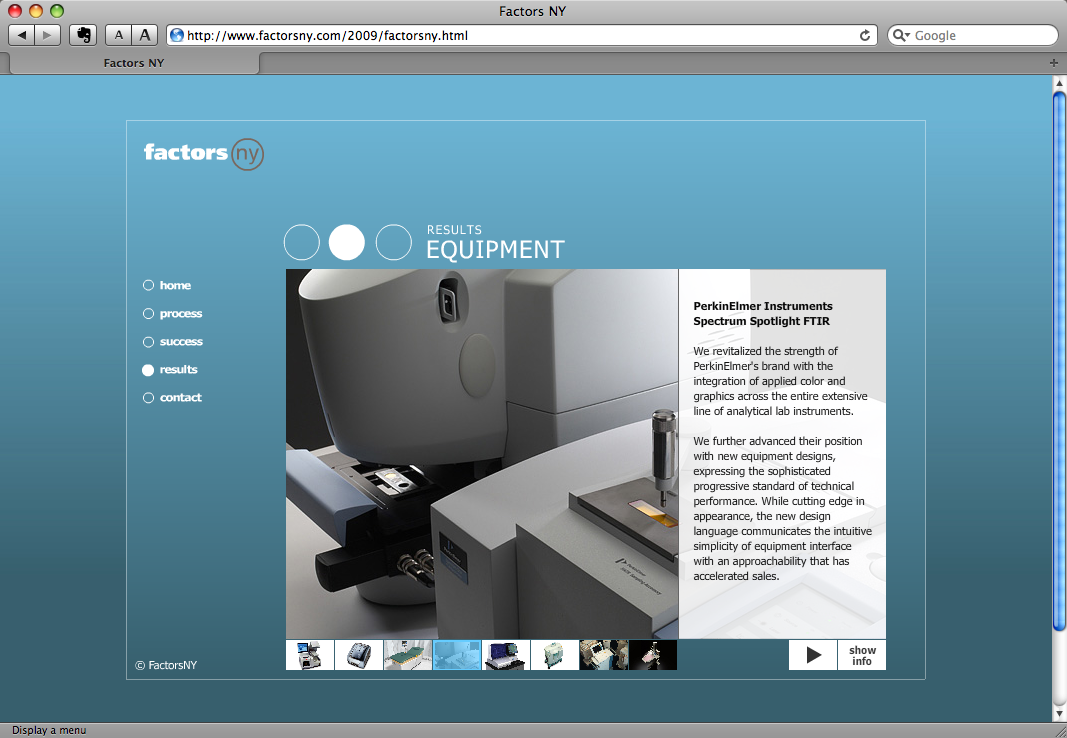Click the filled radio circle next to results

(148, 370)
